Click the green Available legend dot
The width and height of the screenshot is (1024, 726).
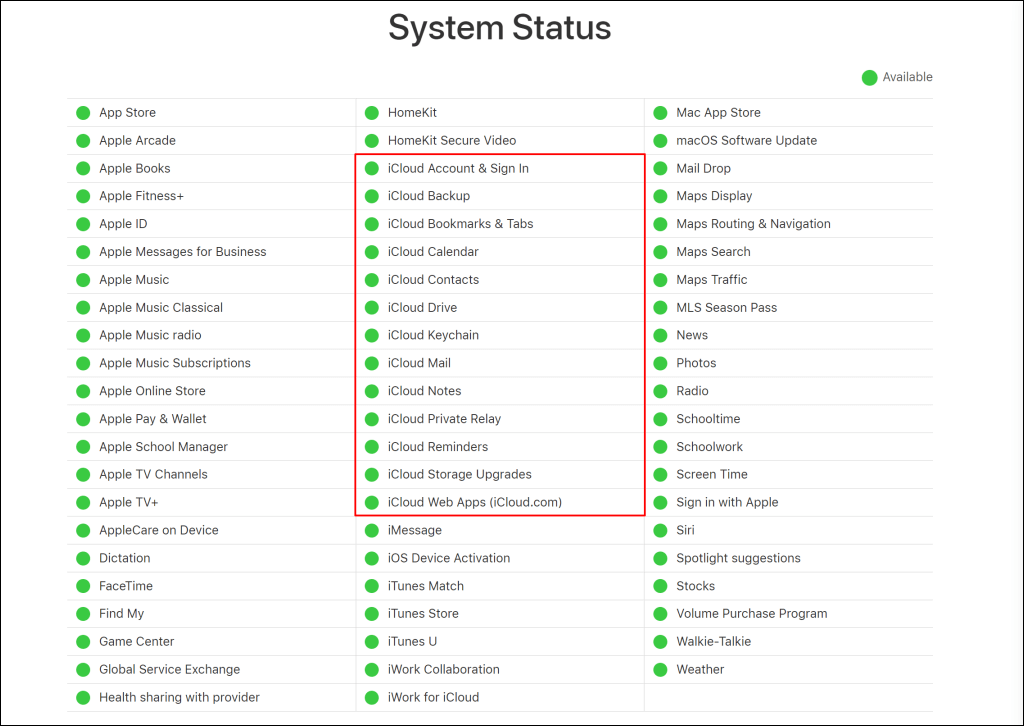(869, 78)
